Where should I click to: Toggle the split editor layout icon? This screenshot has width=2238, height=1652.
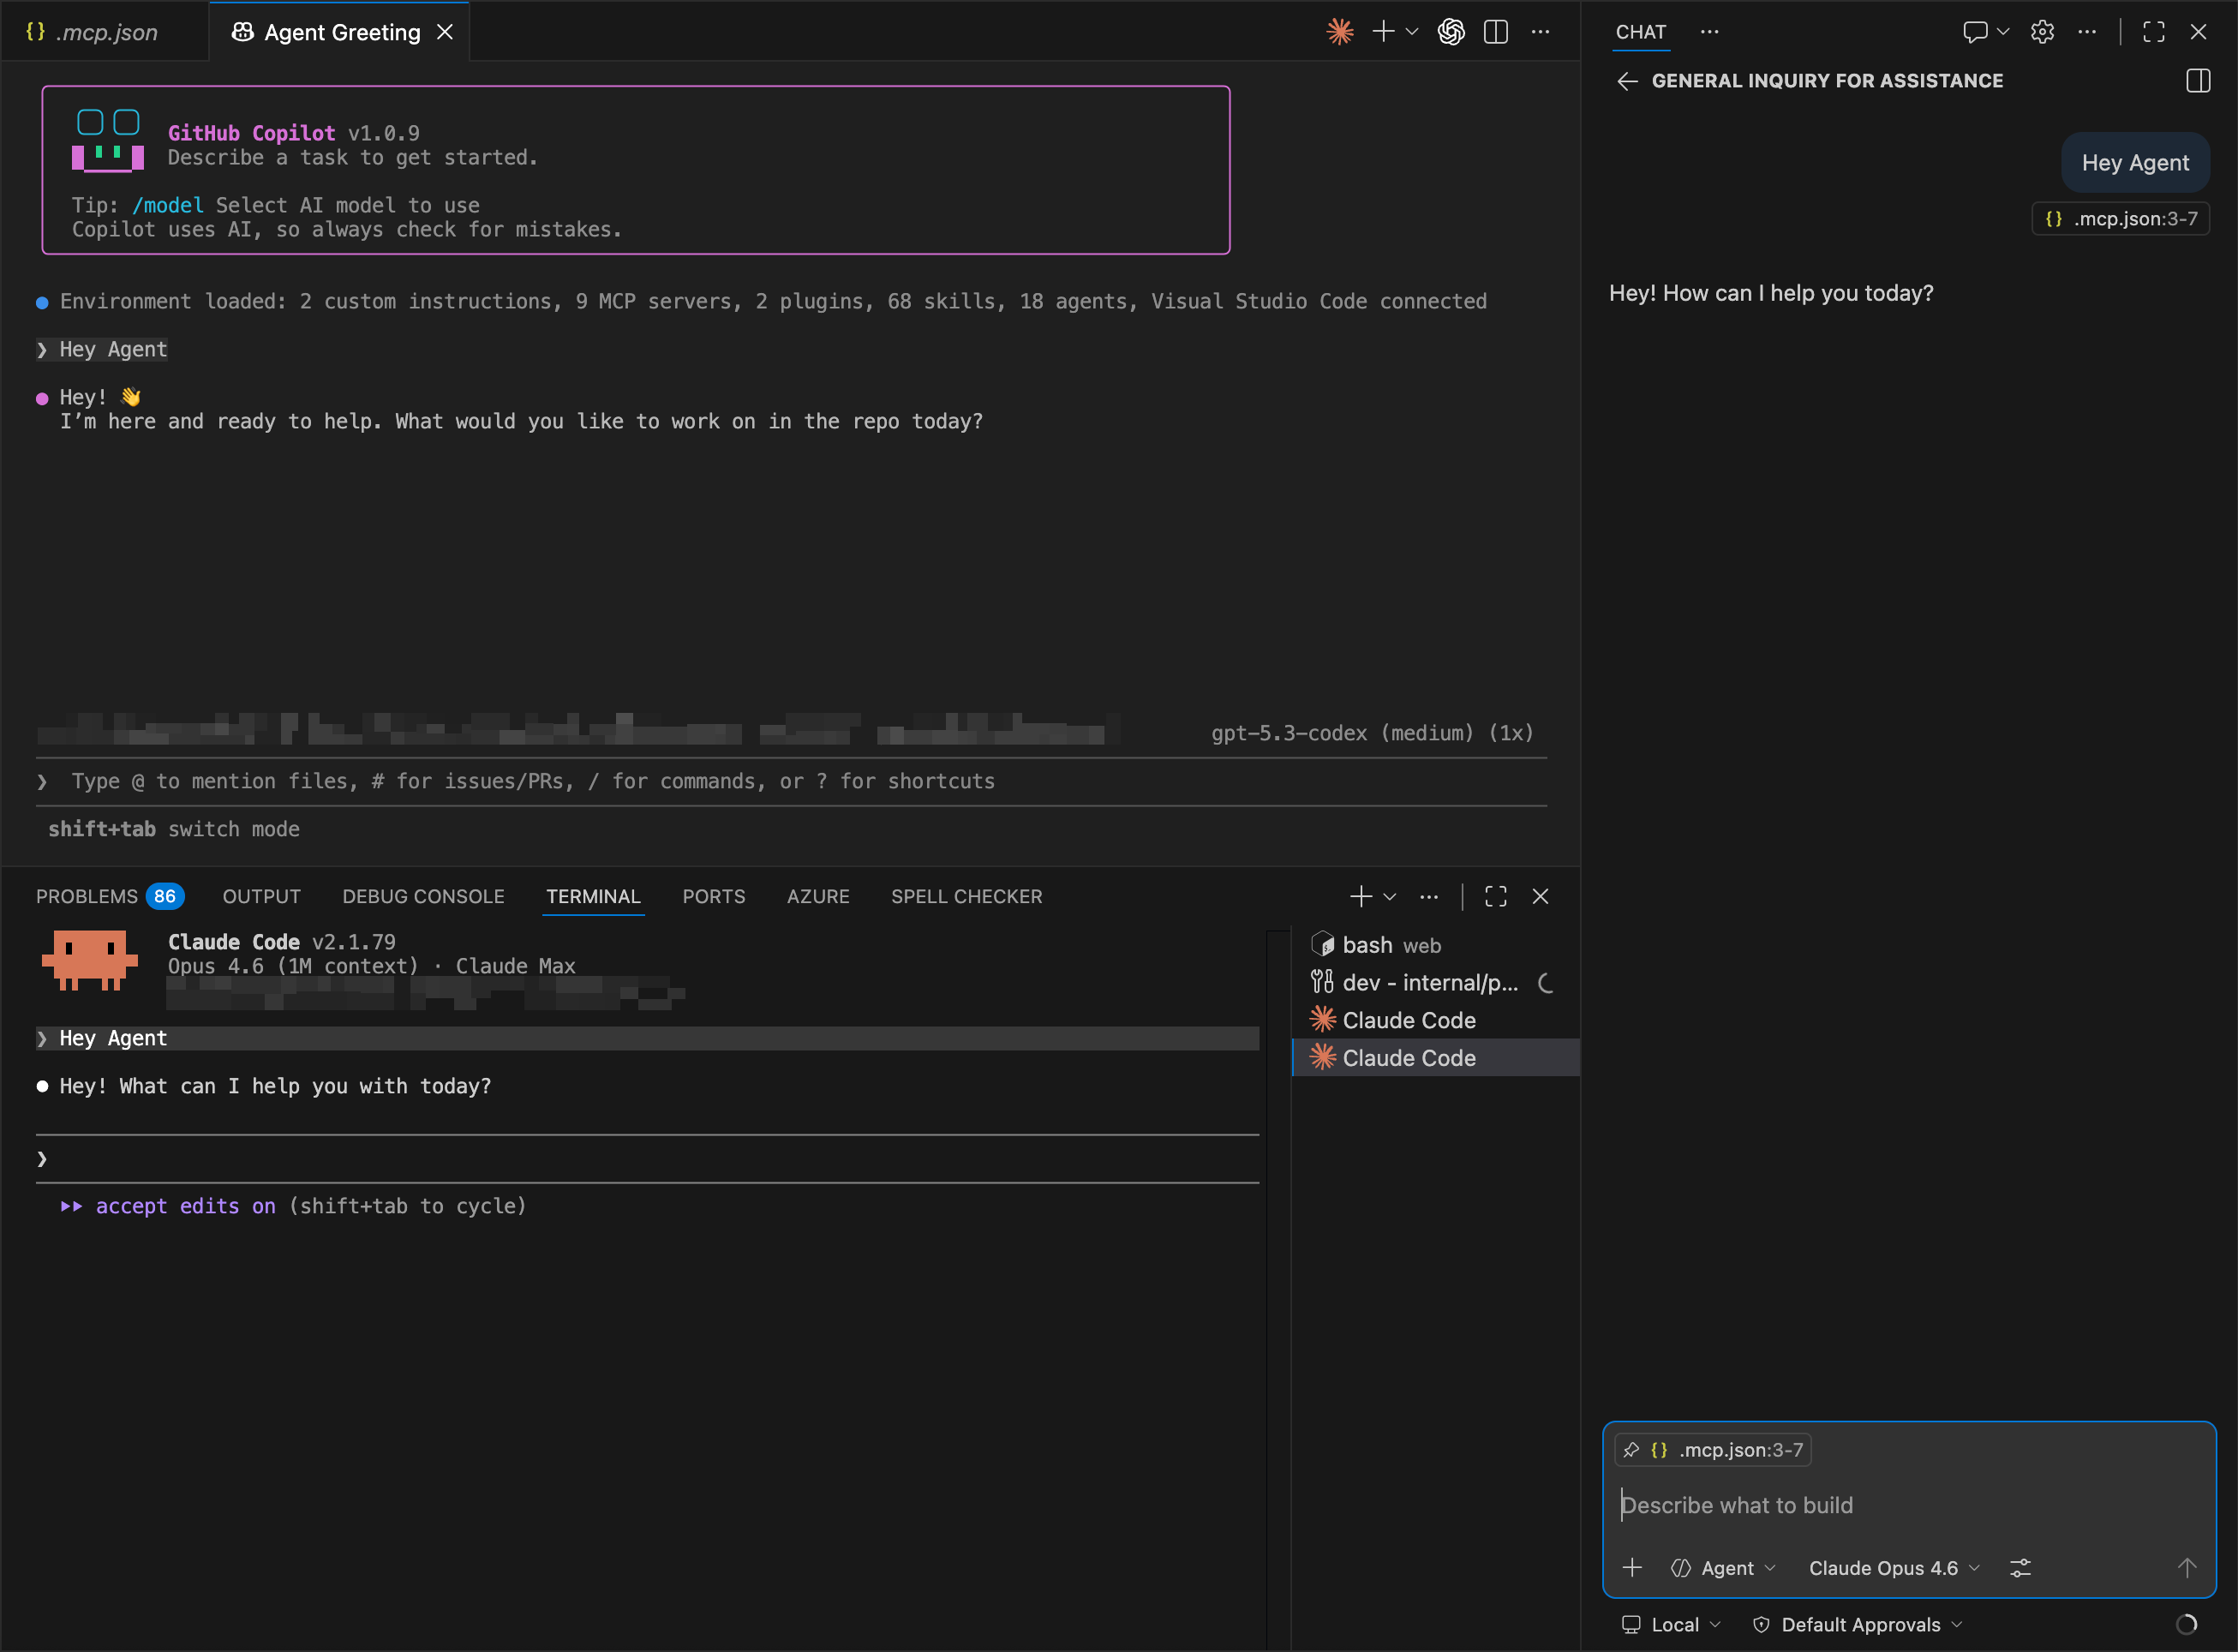coord(1496,31)
